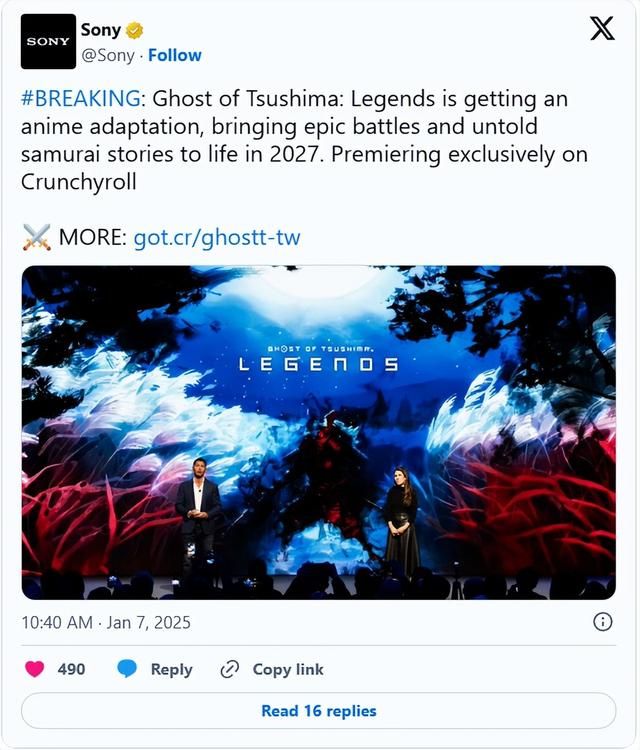Click the 10:40 AM Jan 7, 2025 timestamp
This screenshot has height=750, width=640.
pyautogui.click(x=106, y=622)
